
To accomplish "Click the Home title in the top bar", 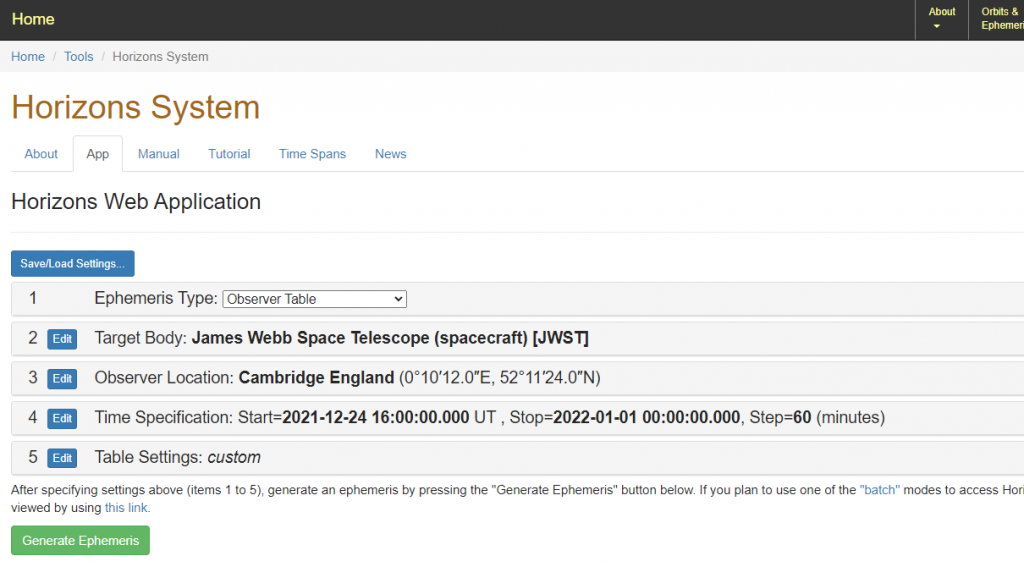I will point(33,19).
